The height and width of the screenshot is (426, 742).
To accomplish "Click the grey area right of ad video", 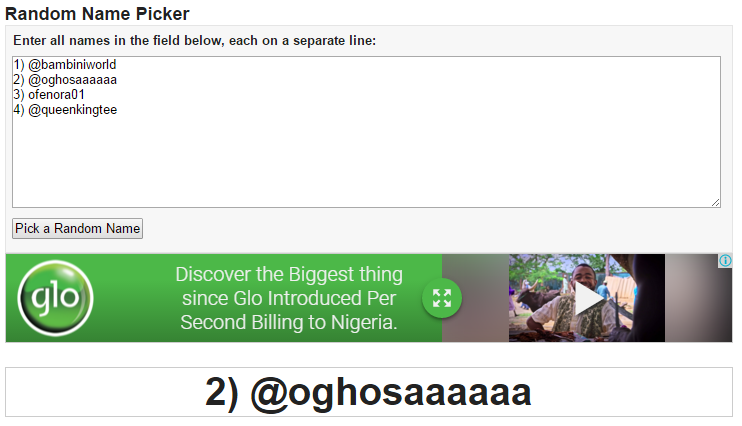I will (698, 298).
